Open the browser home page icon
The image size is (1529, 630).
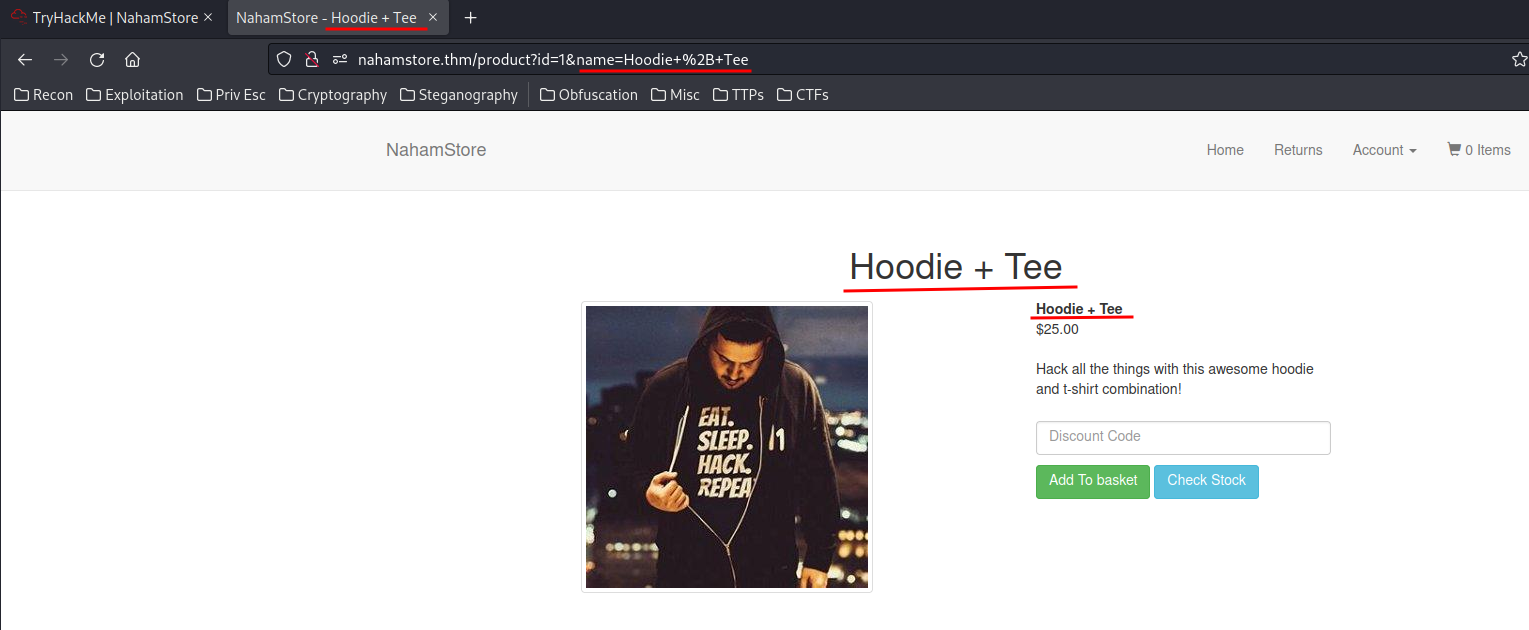[x=132, y=60]
